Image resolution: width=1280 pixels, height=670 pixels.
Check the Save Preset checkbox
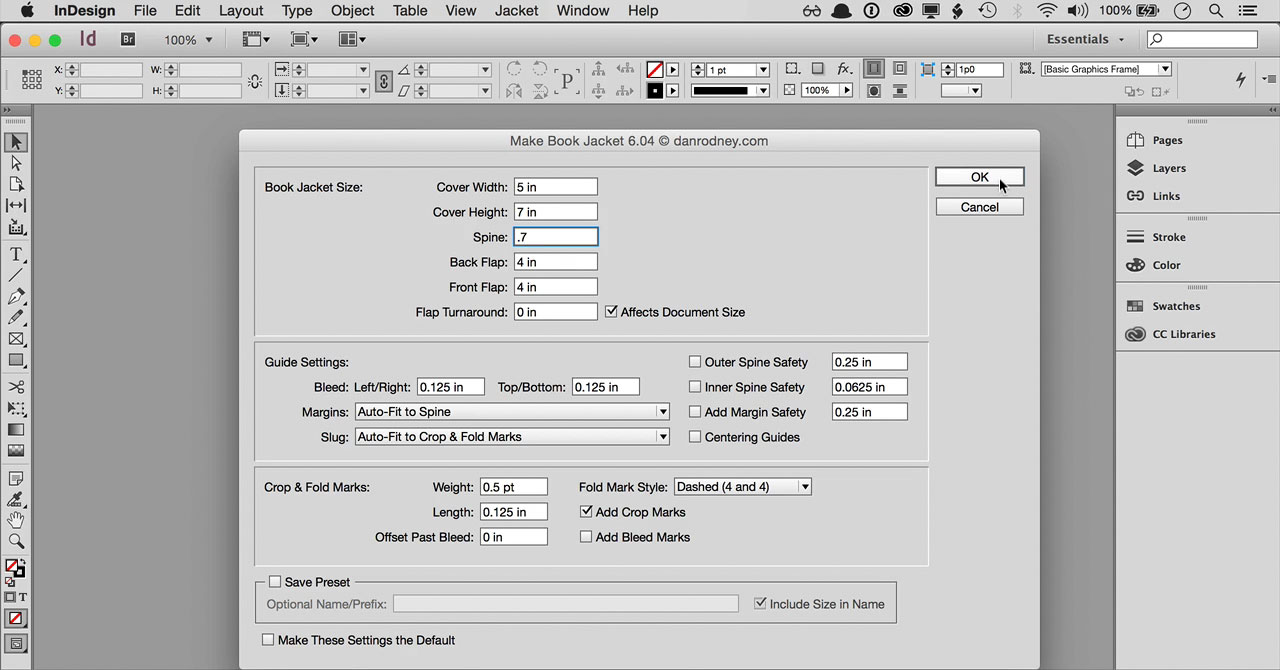point(275,582)
